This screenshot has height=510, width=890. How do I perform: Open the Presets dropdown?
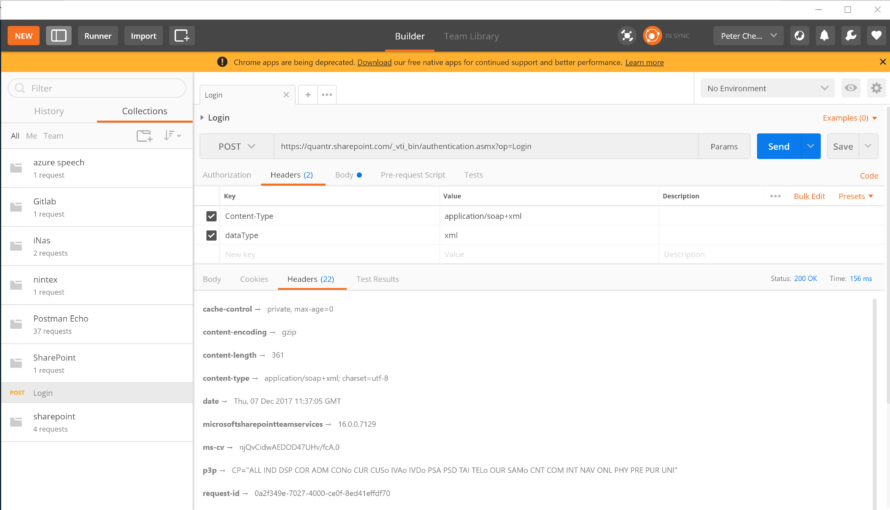(855, 196)
